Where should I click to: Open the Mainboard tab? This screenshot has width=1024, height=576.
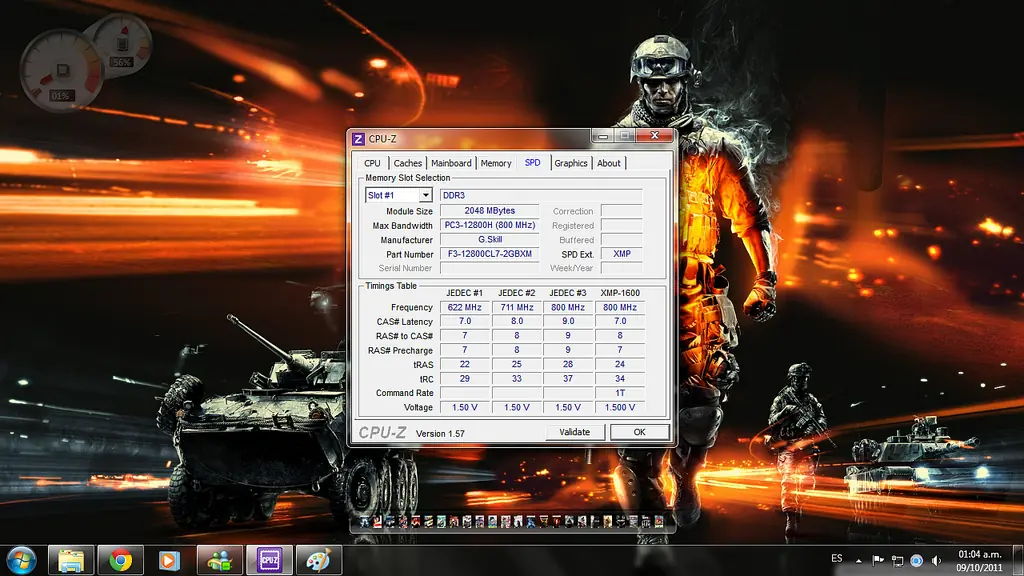[451, 163]
